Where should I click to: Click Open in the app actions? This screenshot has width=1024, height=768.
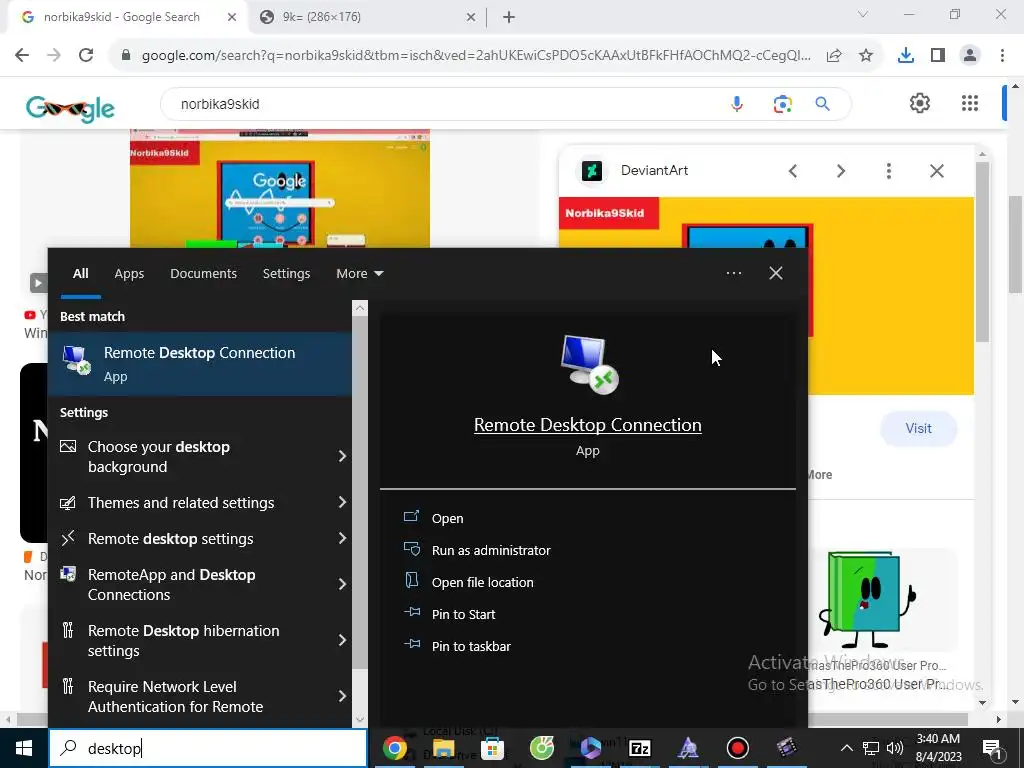pos(447,519)
